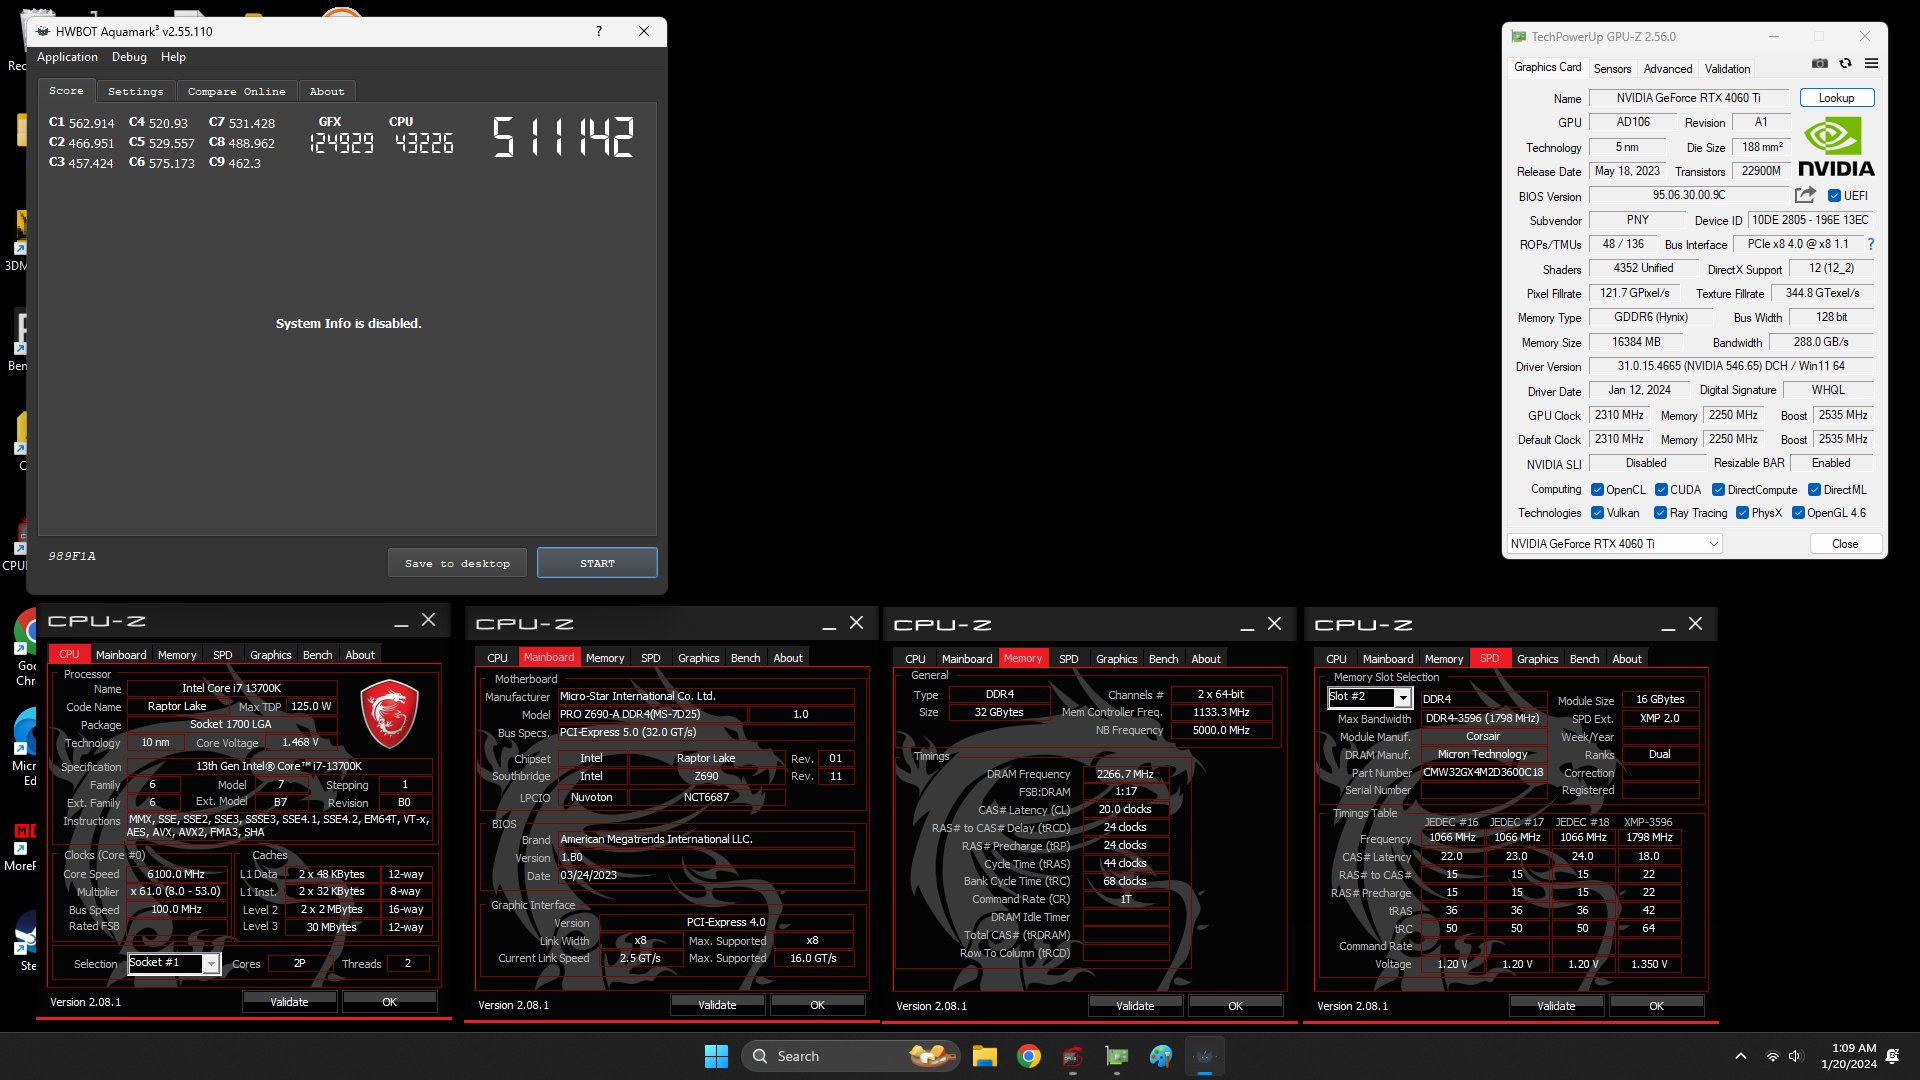Screen dimensions: 1920x1080
Task: Click OK in the CPU-Z Mainboard window
Action: click(x=817, y=1005)
